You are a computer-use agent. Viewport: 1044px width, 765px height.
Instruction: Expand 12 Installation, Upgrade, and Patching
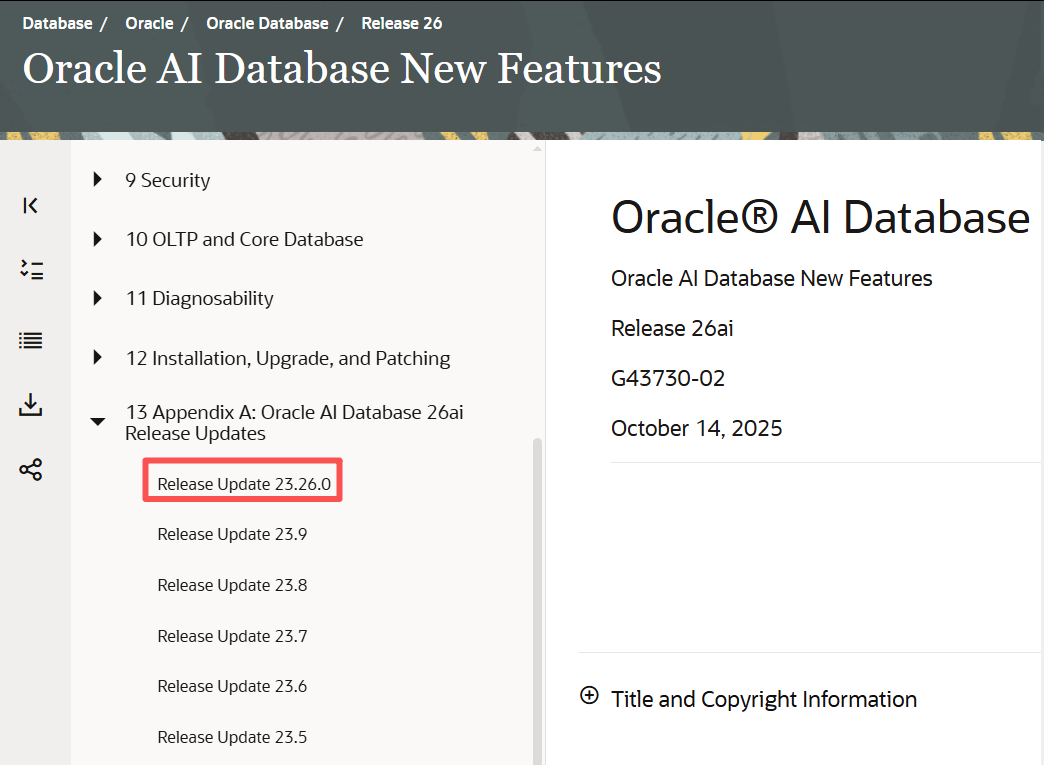tap(97, 358)
